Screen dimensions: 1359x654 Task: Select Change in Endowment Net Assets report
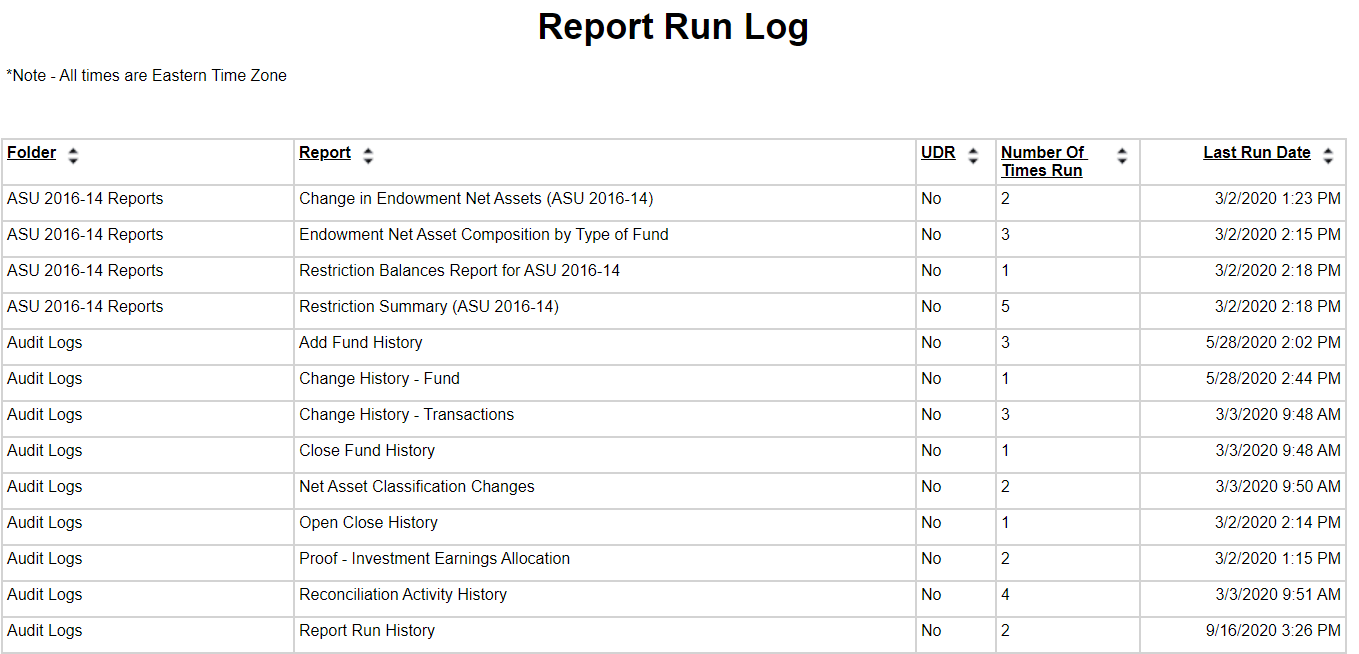(476, 199)
